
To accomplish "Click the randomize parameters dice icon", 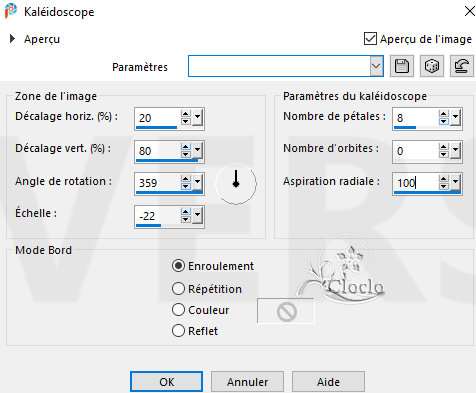I will (x=432, y=66).
